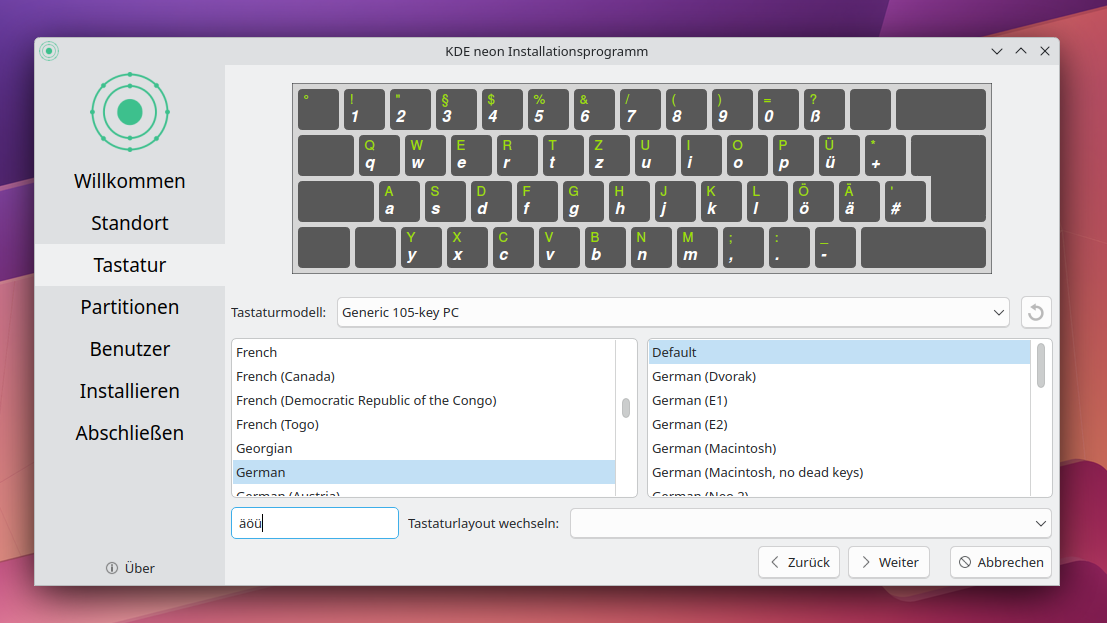
Task: Click the M key on keyboard preview
Action: 698,247
